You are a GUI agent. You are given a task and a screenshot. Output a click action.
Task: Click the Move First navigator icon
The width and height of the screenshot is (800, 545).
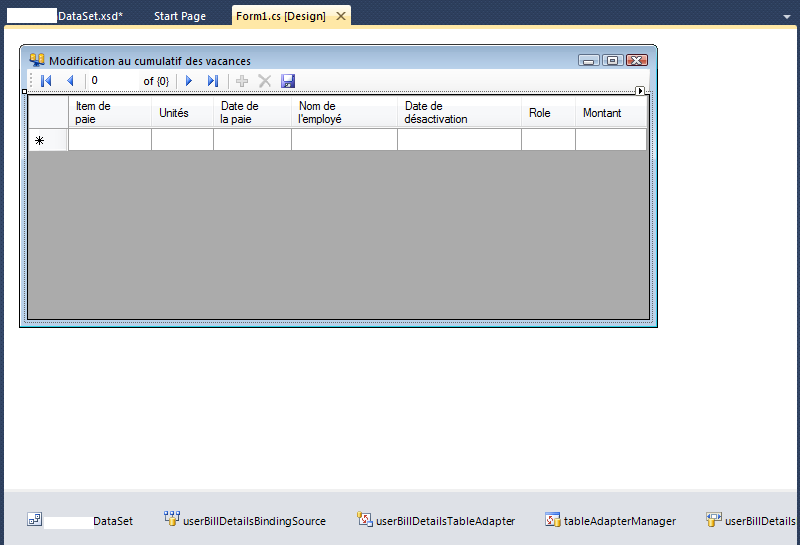click(46, 81)
